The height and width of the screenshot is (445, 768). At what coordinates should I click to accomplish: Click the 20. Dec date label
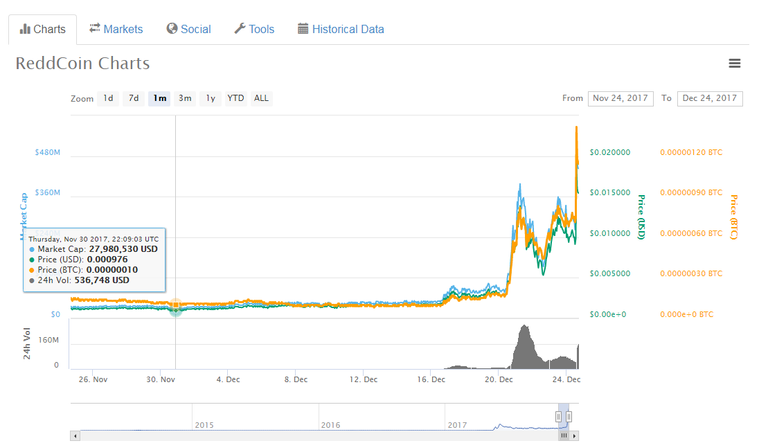[x=499, y=379]
